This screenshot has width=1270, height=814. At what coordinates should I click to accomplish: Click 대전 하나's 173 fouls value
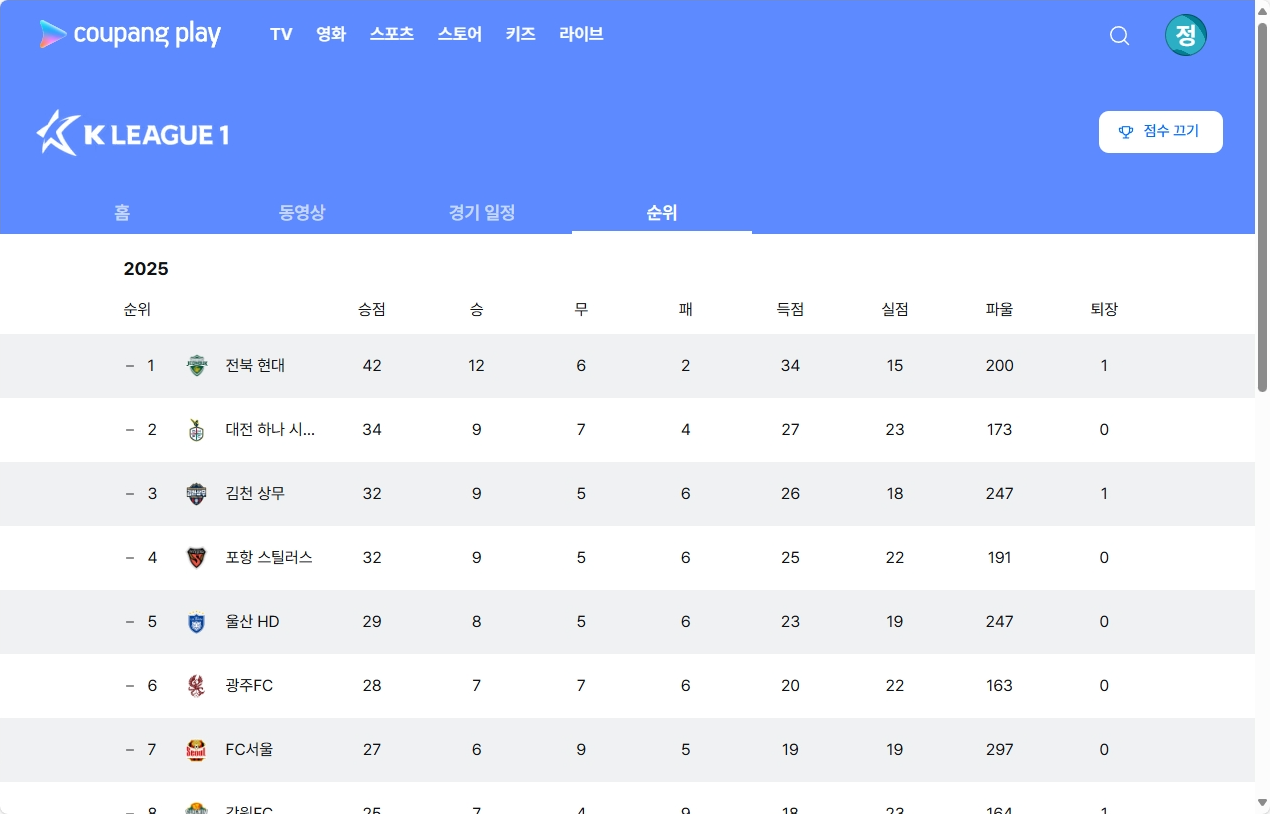pos(1000,430)
